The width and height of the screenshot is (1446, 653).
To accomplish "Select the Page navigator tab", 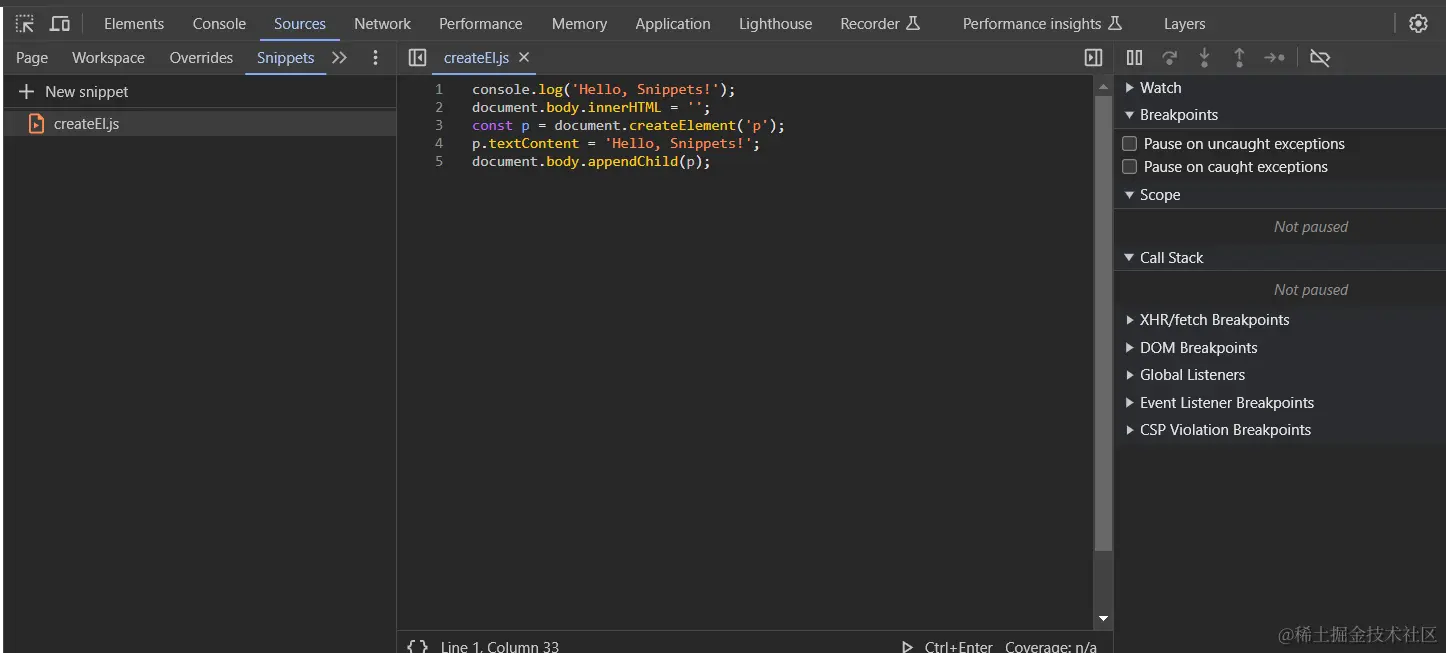I will coord(32,58).
